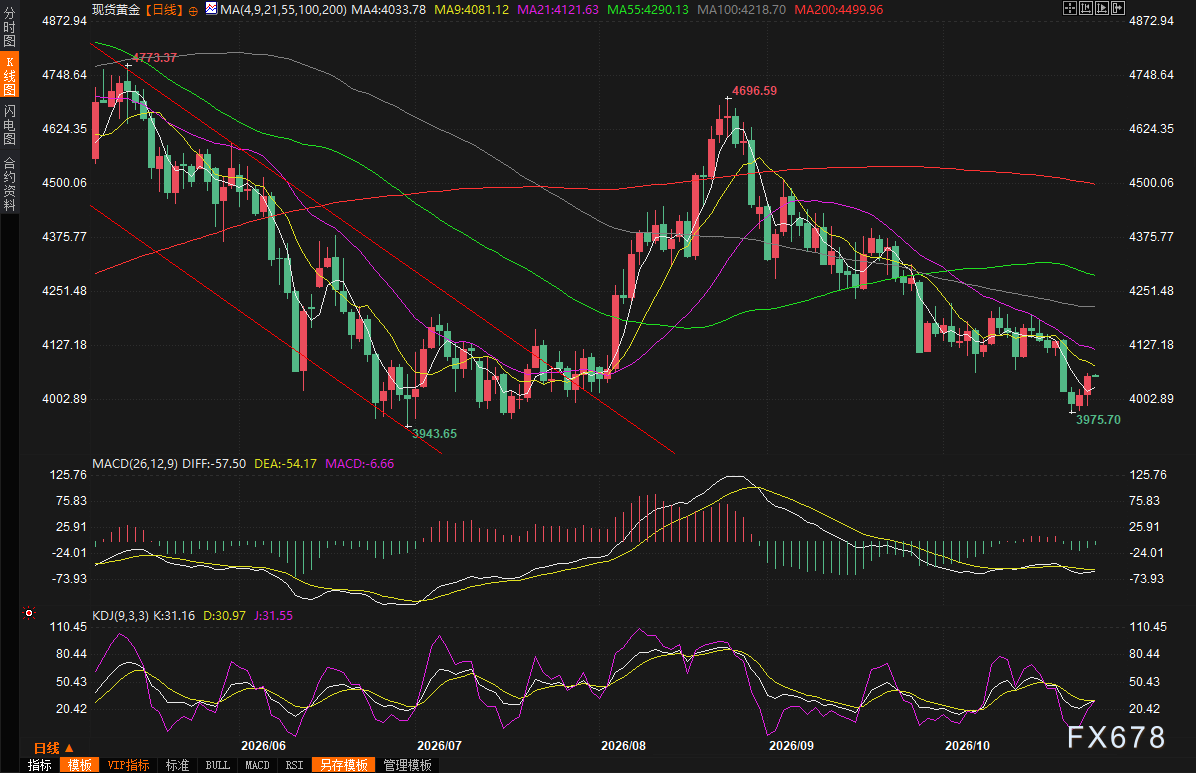Choose the 标准 template
Viewport: 1196px width, 773px height.
click(177, 765)
